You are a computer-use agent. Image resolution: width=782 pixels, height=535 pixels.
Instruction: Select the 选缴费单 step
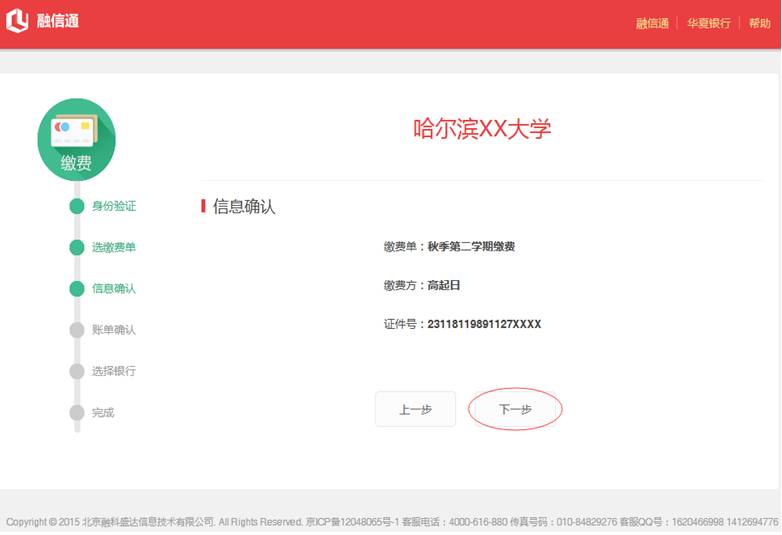click(114, 247)
